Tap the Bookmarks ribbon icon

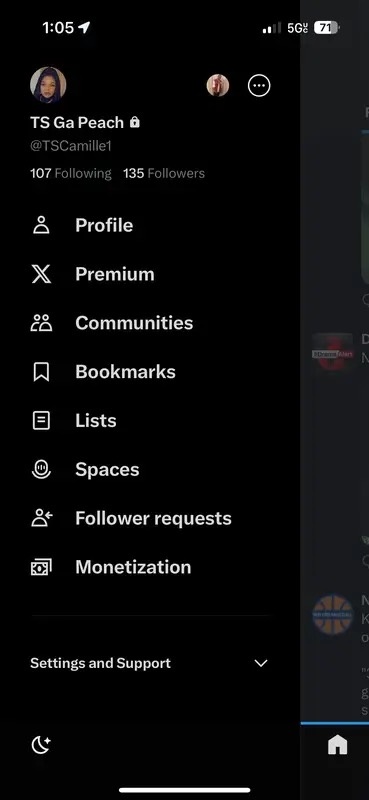[x=41, y=372]
